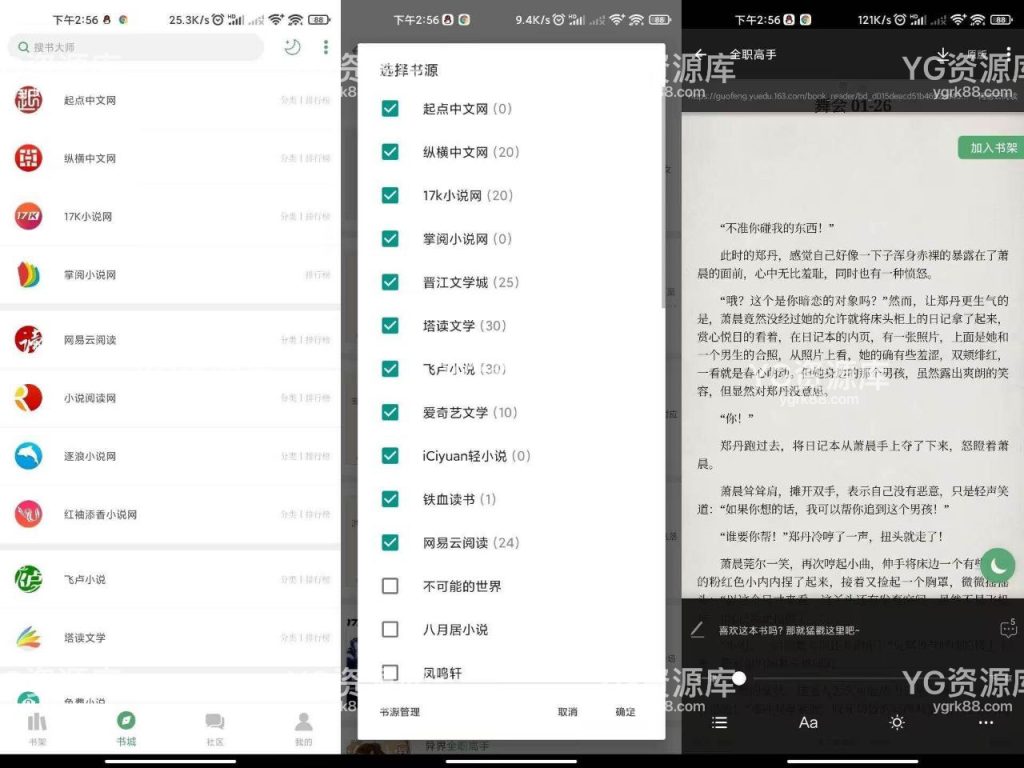Image resolution: width=1024 pixels, height=768 pixels.
Task: Open the comment bubble icon showing 5
Action: click(1008, 629)
